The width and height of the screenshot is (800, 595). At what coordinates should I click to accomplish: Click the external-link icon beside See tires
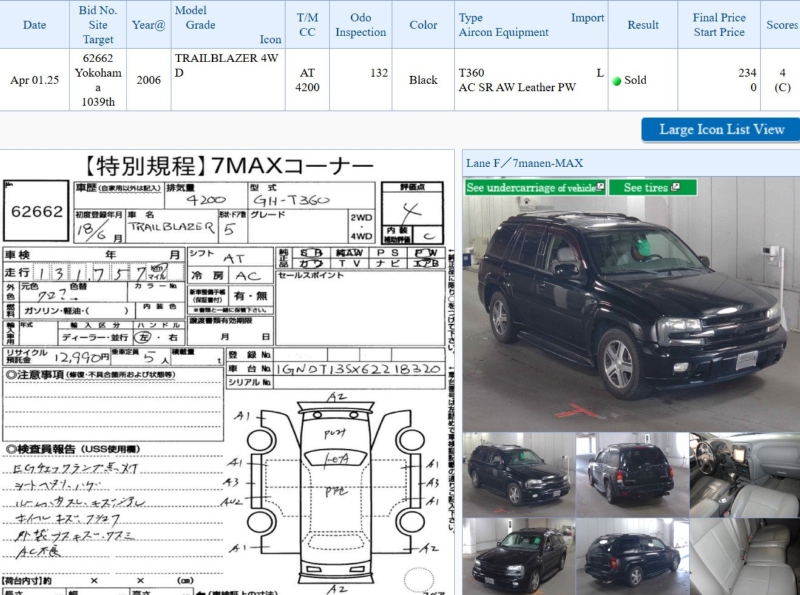click(677, 187)
